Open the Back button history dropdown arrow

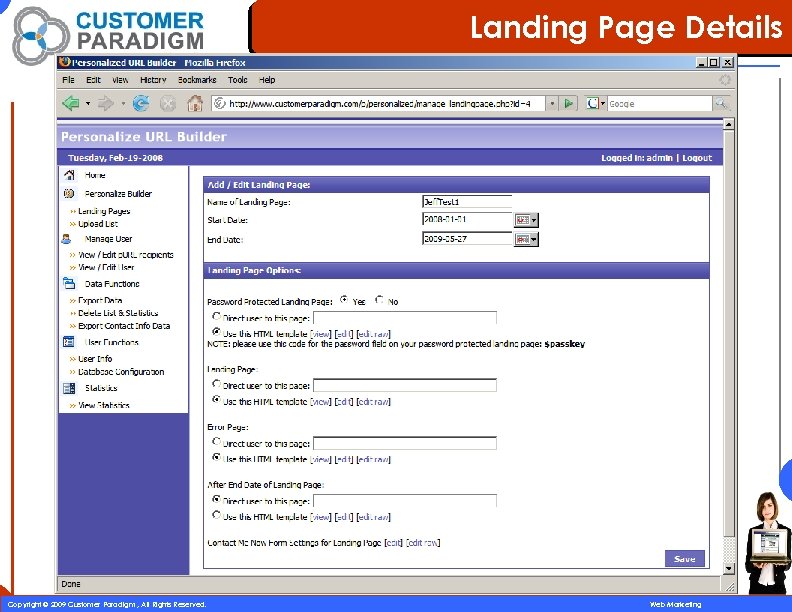click(x=88, y=104)
